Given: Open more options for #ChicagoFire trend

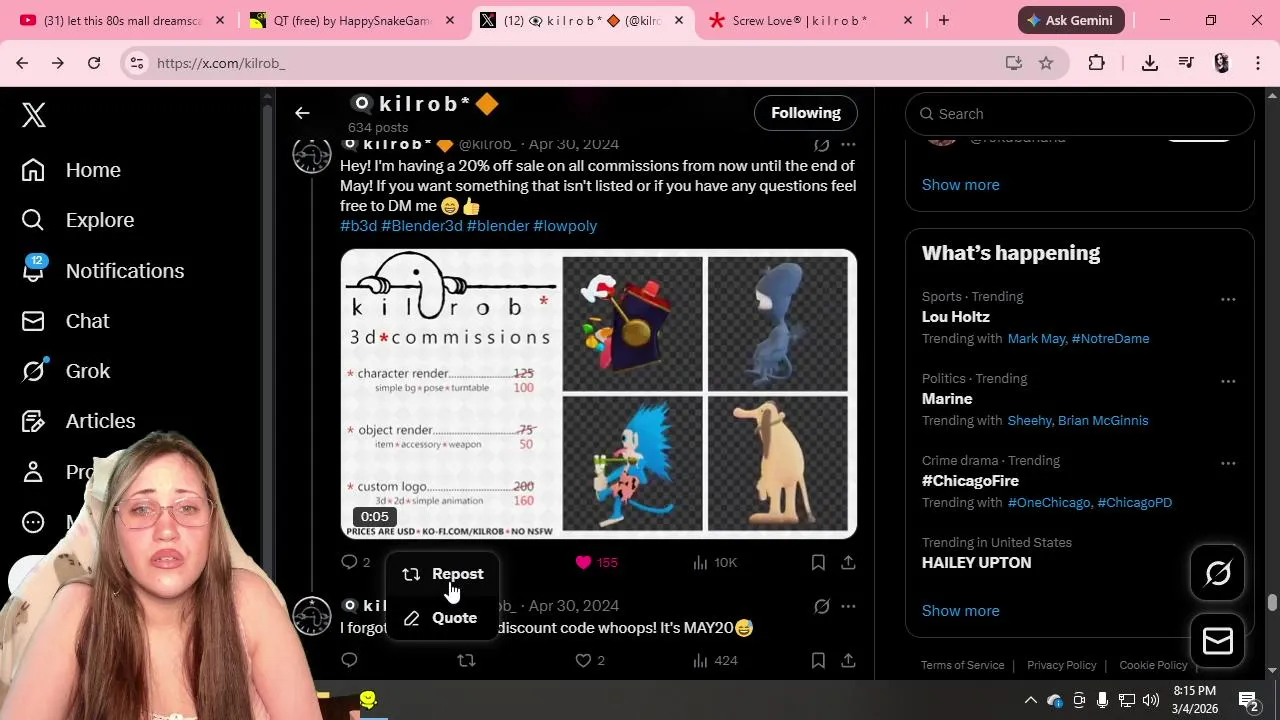Looking at the screenshot, I should point(1228,463).
